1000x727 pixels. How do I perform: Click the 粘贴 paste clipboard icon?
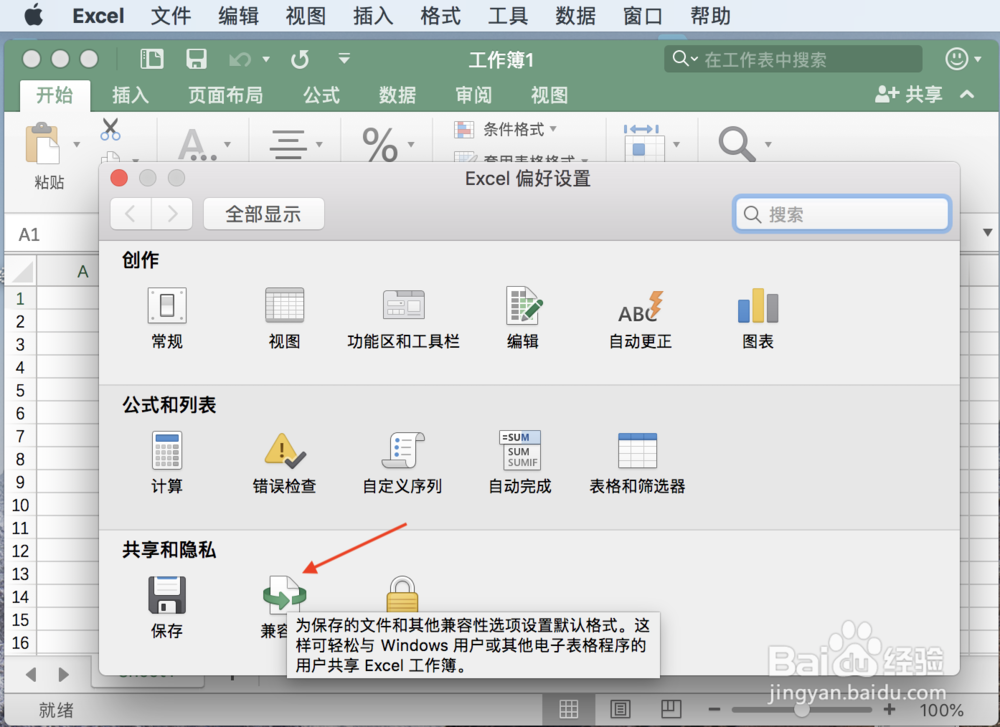click(44, 145)
